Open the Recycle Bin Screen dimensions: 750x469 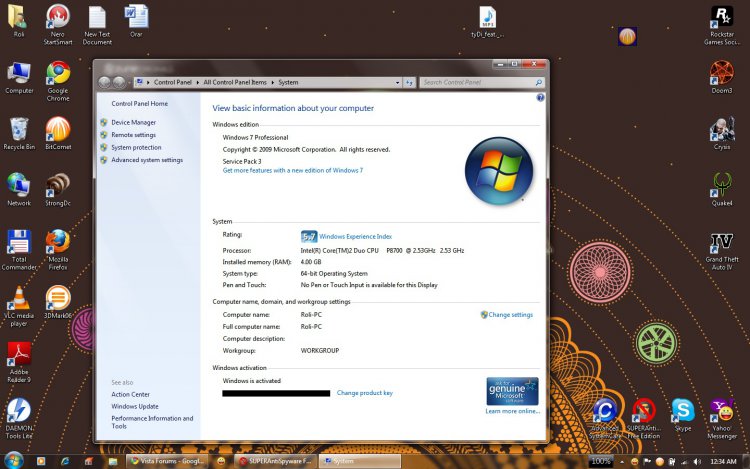click(x=19, y=133)
